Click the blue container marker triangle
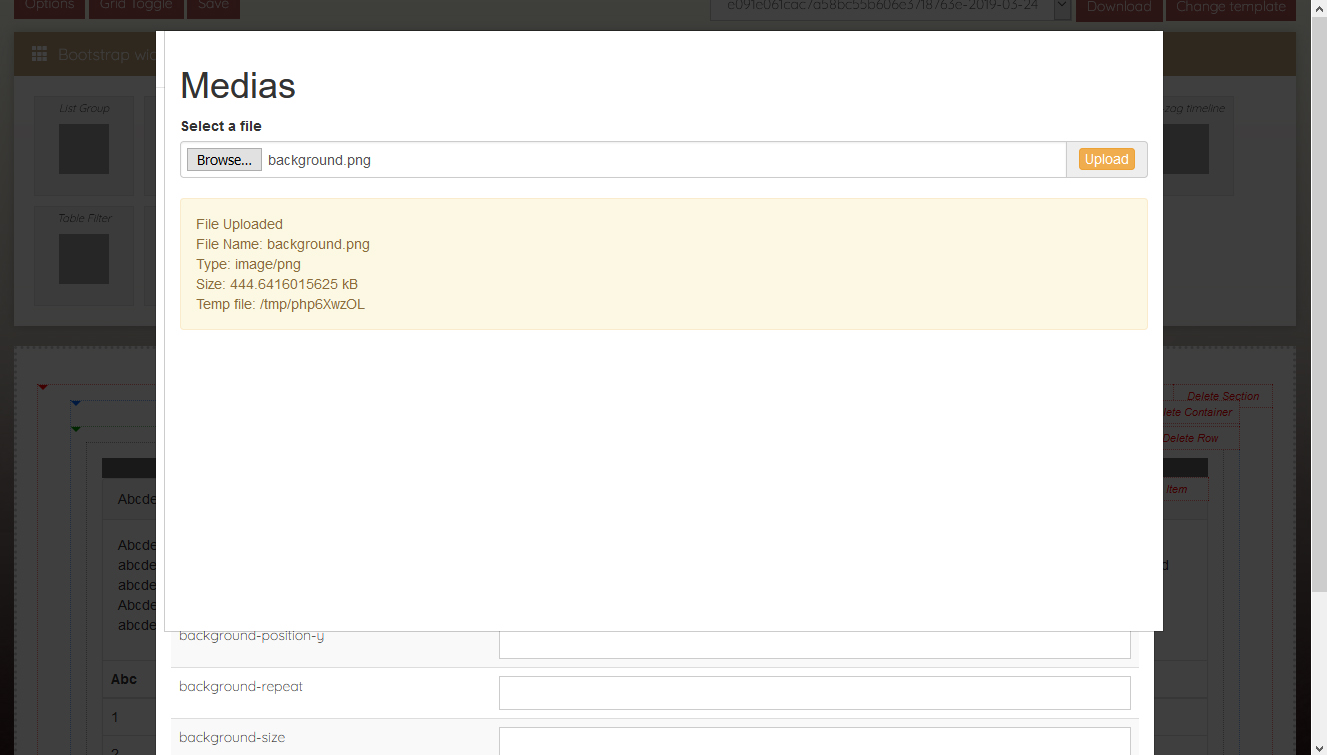 [75, 404]
